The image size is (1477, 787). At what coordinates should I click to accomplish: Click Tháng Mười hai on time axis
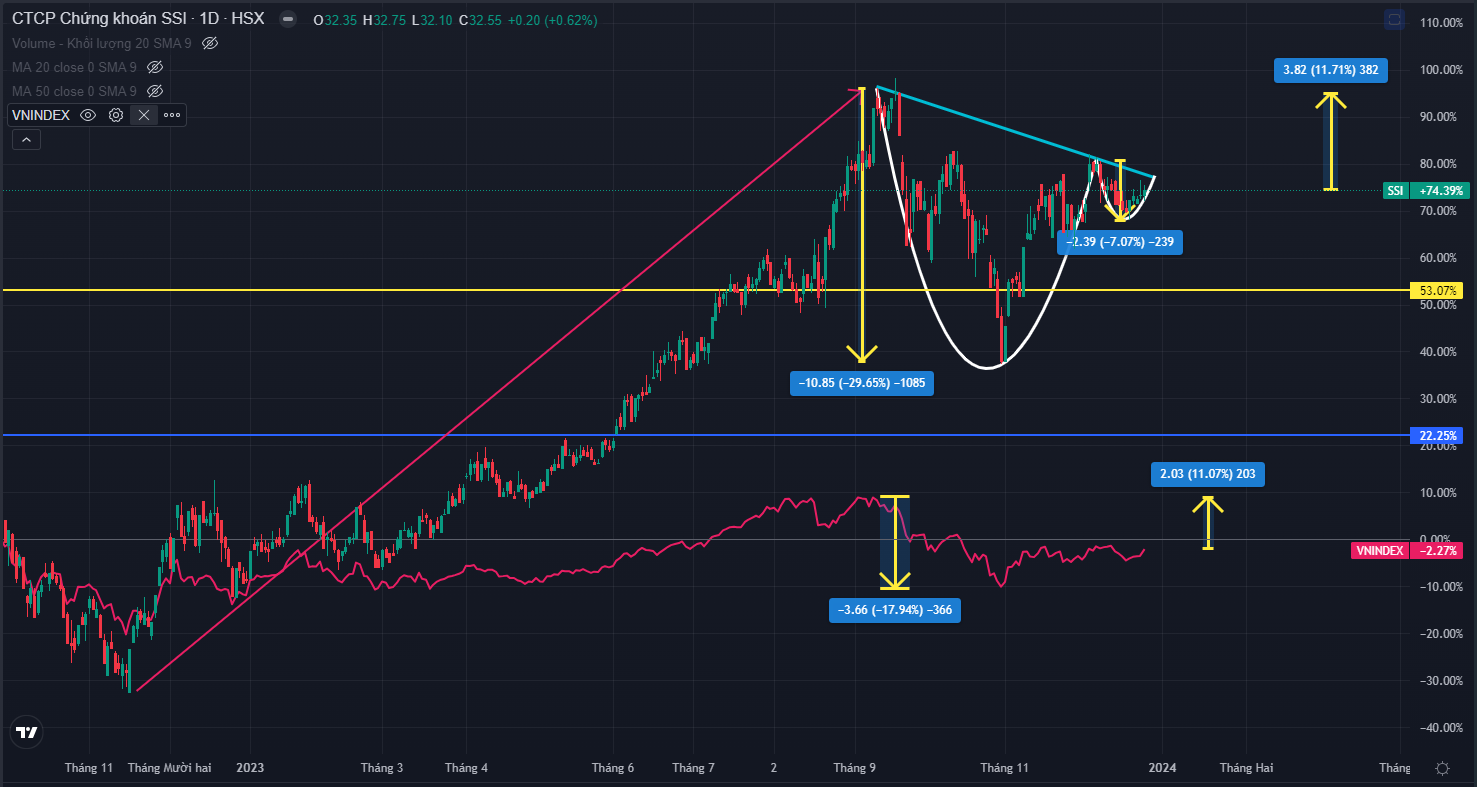tap(170, 768)
